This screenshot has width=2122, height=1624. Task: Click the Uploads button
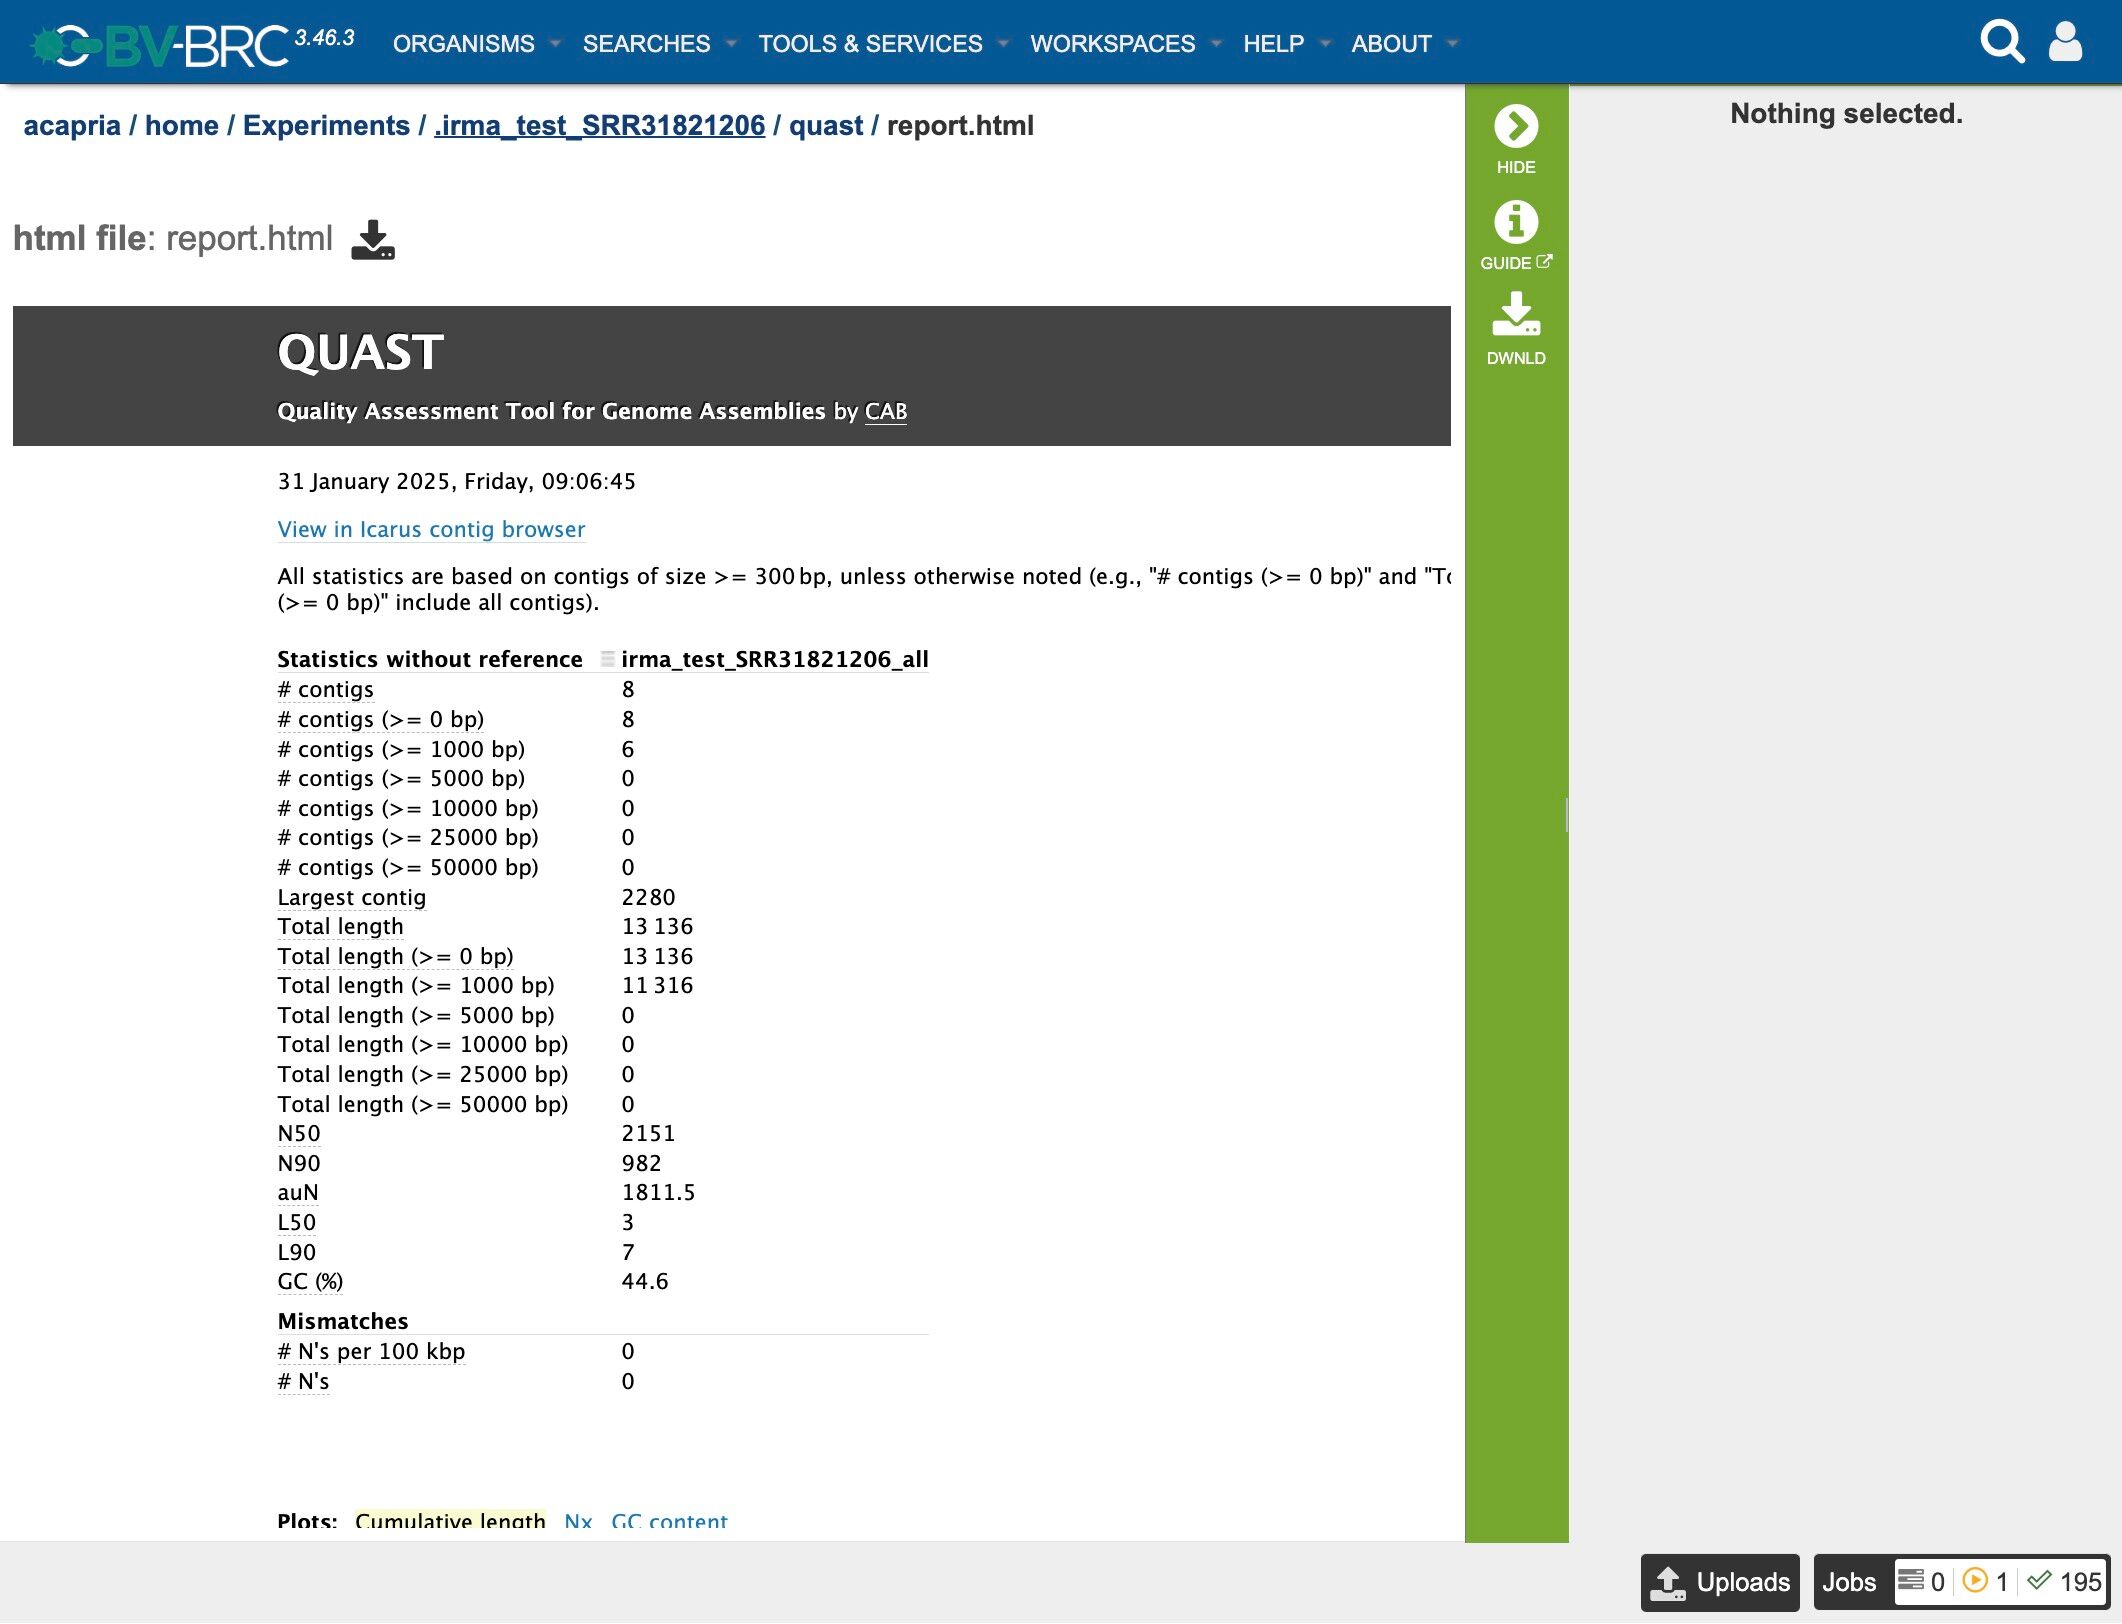(1720, 1582)
